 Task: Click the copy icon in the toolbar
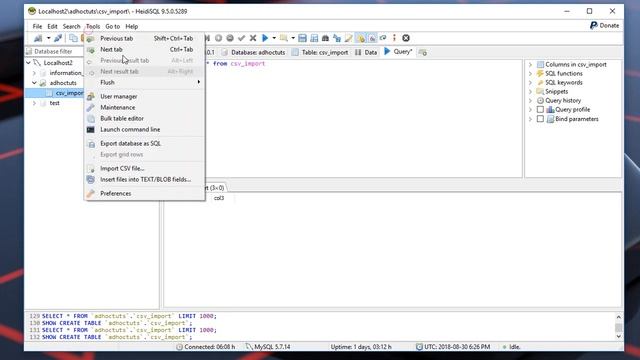(73, 38)
